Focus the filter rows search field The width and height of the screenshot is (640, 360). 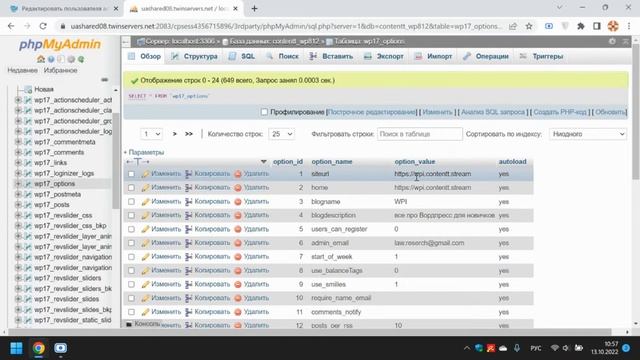pyautogui.click(x=420, y=134)
